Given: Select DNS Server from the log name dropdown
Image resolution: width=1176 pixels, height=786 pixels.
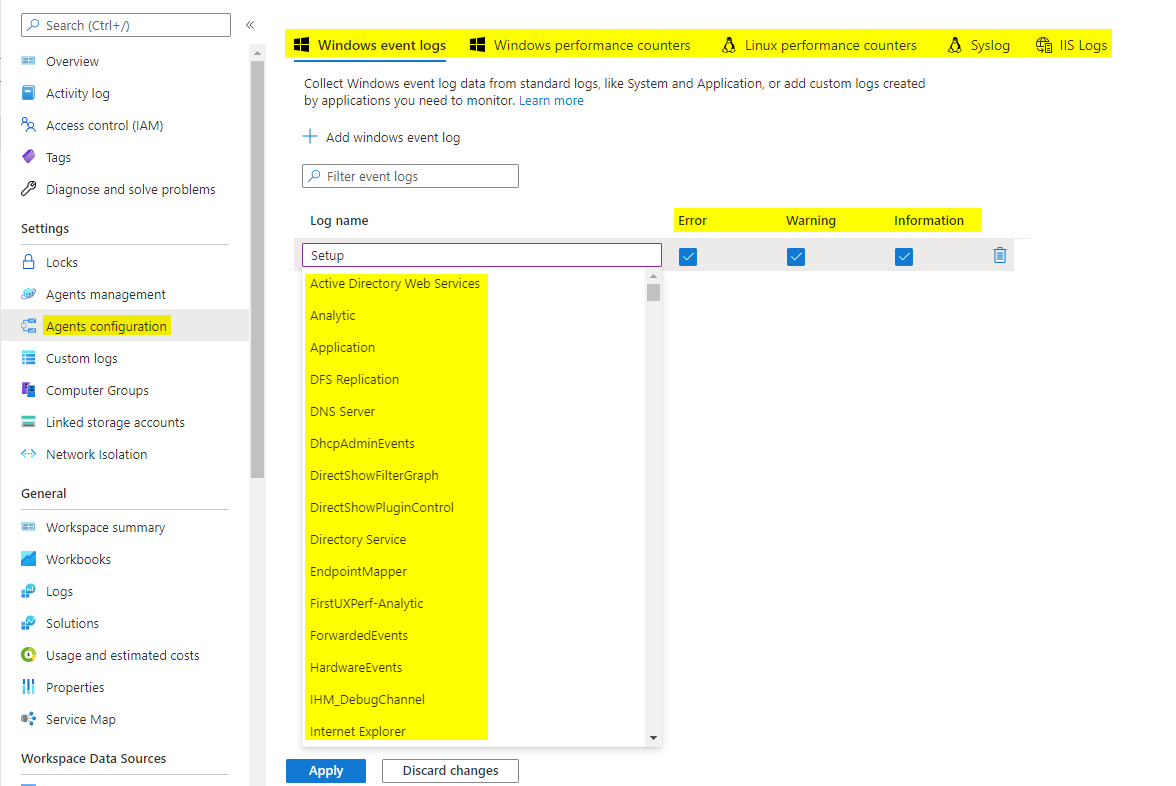Looking at the screenshot, I should coord(342,411).
